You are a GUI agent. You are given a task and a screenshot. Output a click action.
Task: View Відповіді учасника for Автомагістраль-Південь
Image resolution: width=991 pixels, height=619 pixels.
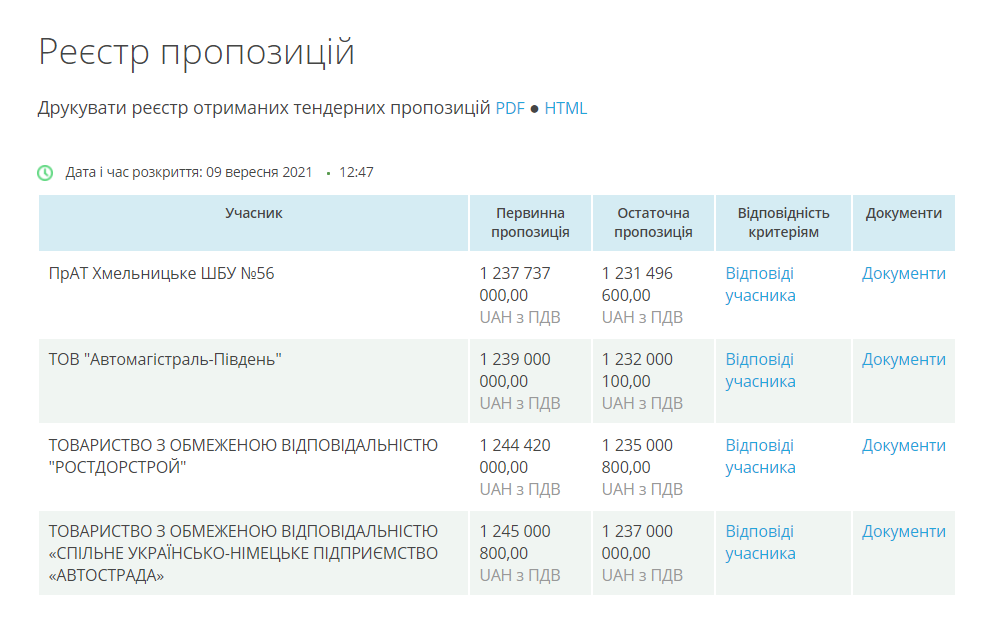click(760, 371)
